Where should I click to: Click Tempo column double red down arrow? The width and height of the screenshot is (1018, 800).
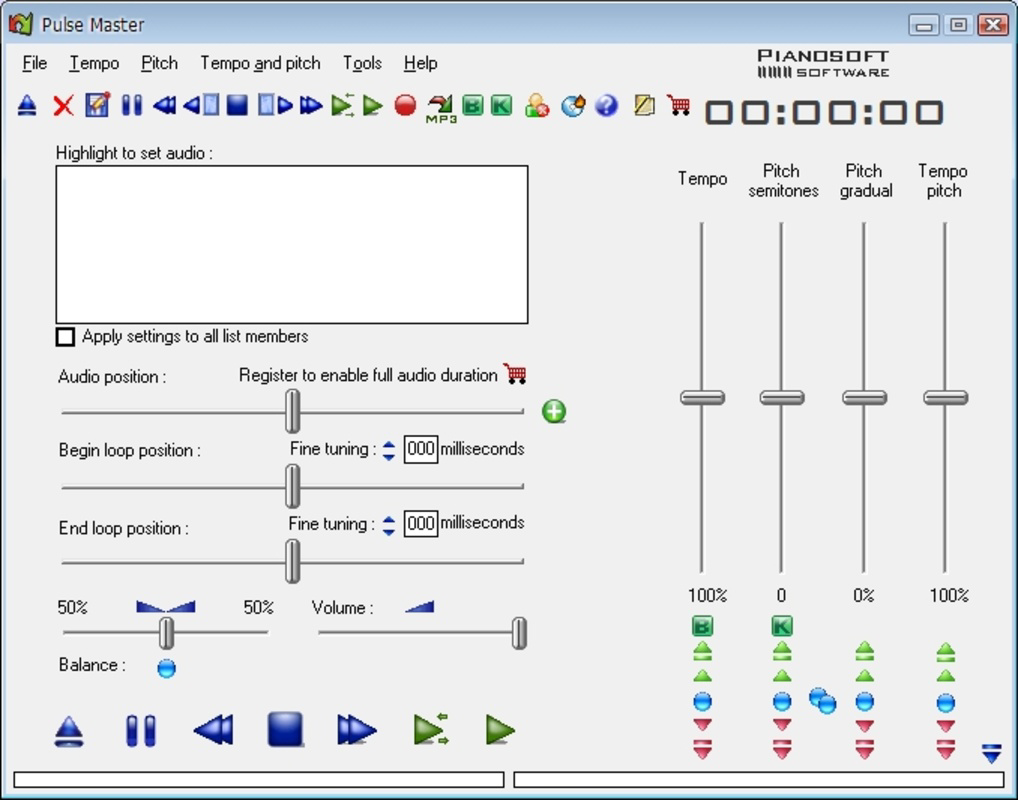click(702, 749)
